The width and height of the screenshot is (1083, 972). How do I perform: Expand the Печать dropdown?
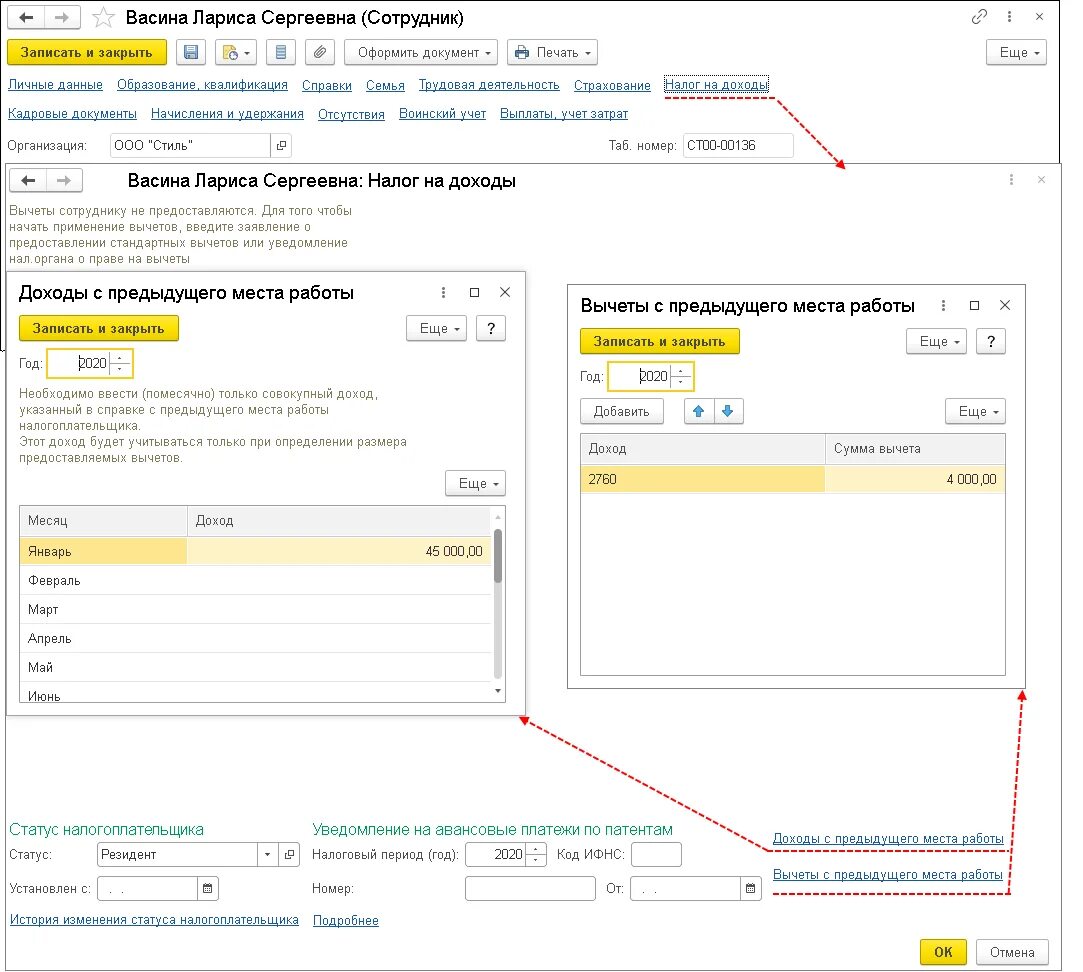[x=552, y=53]
